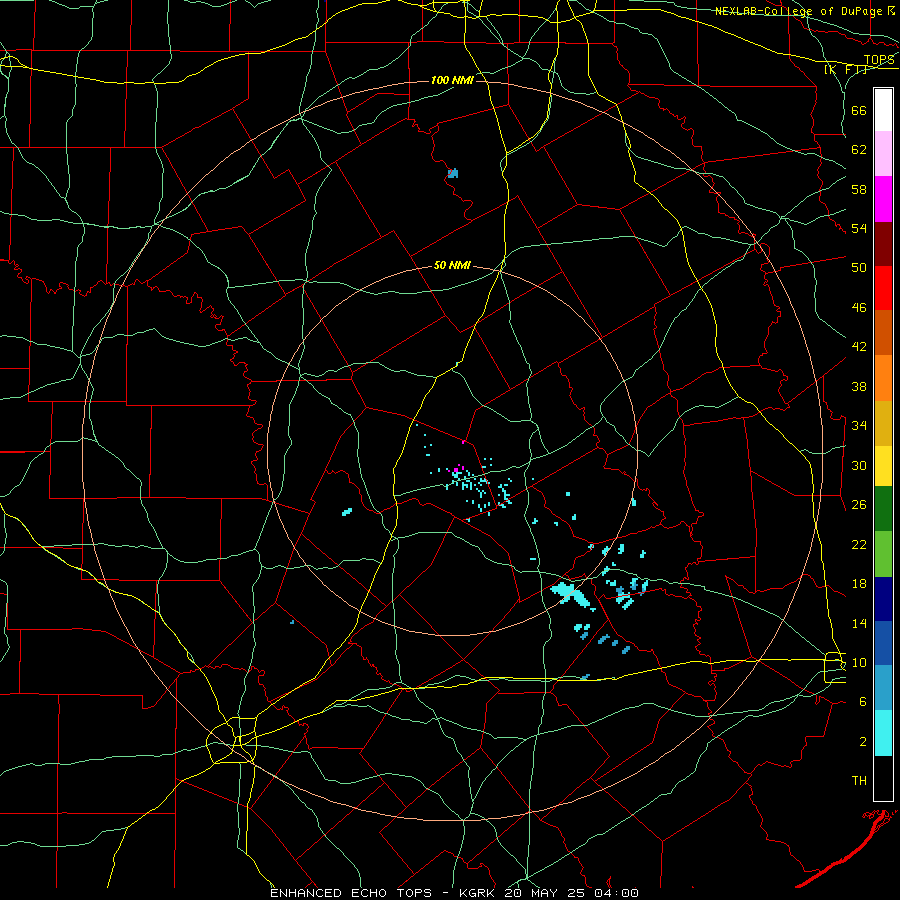Click the bright red legend swatch
Image resolution: width=900 pixels, height=900 pixels.
883,288
